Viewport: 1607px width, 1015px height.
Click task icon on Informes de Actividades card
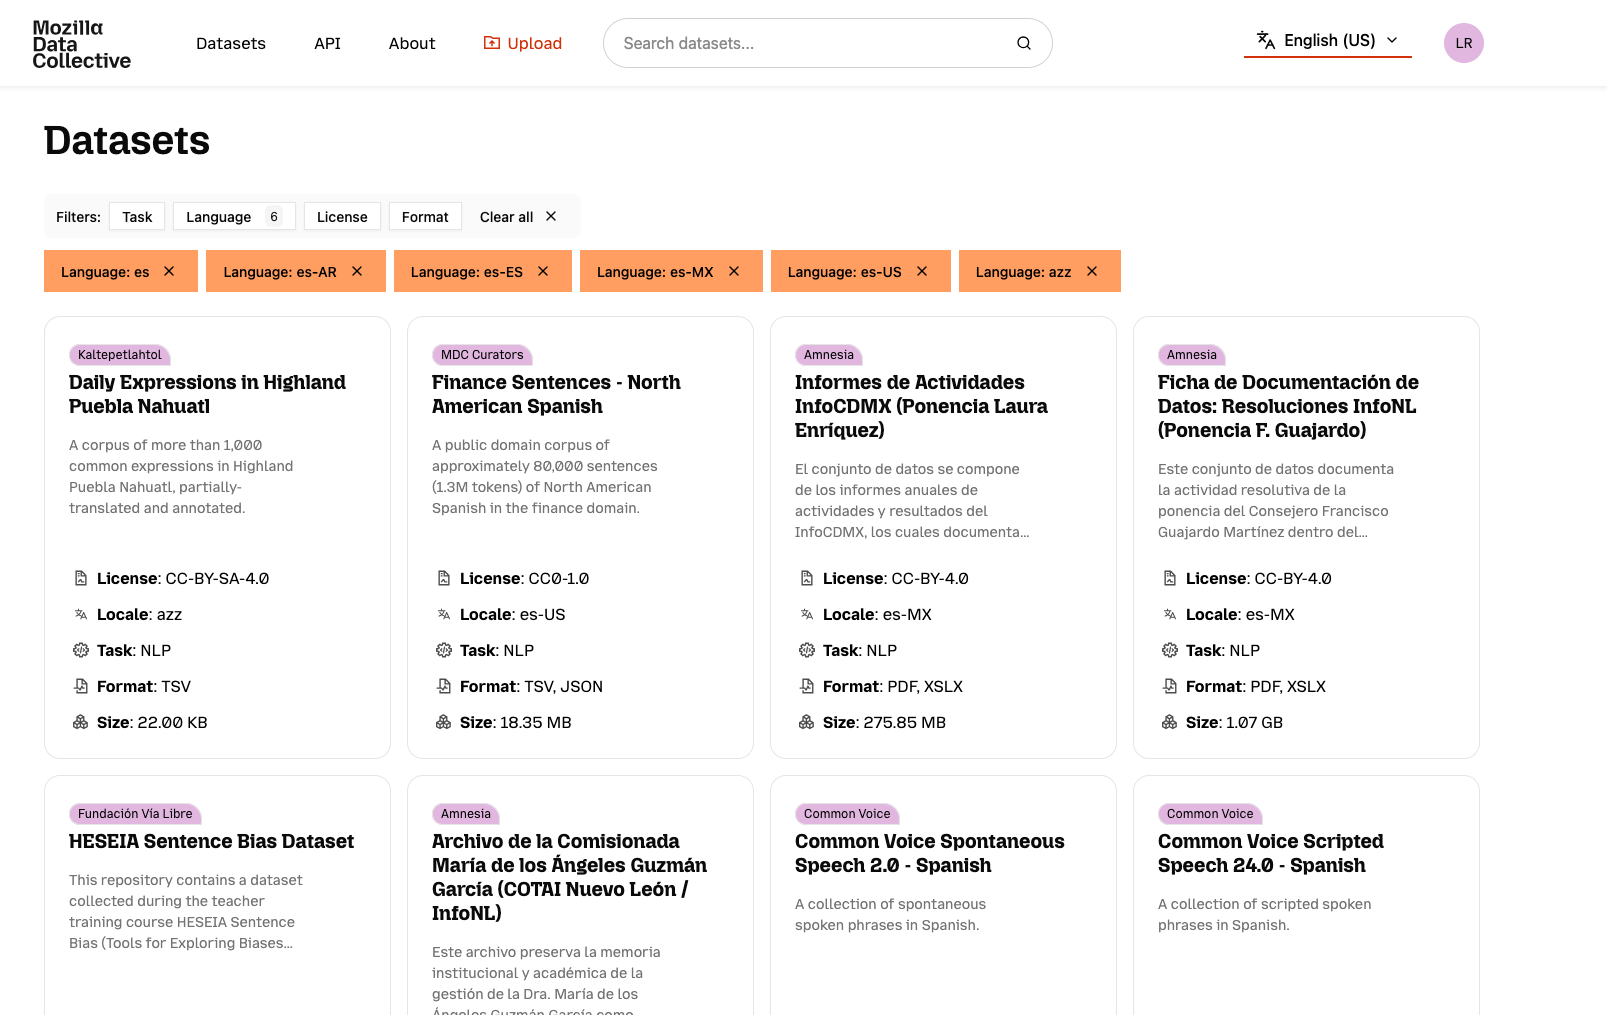pos(807,650)
